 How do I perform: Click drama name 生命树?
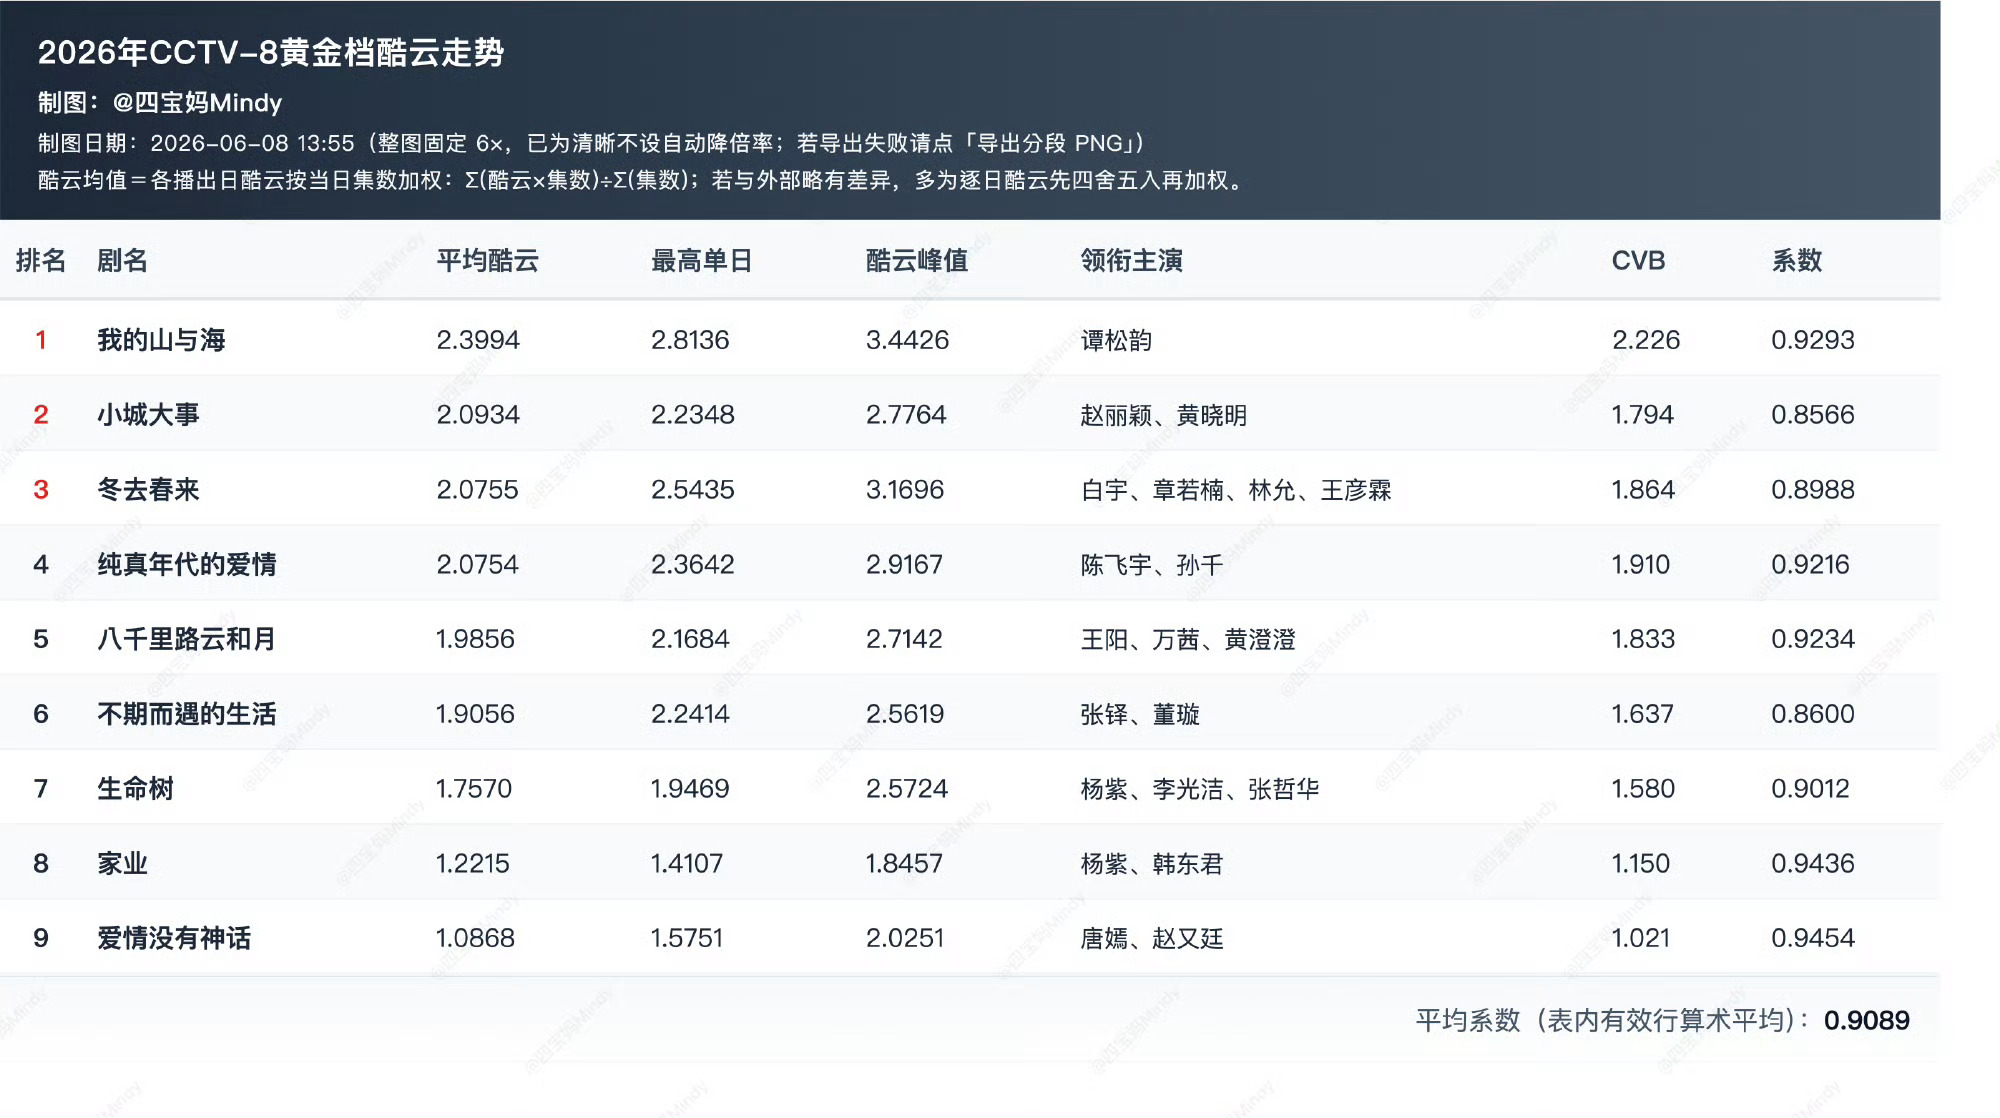pos(135,789)
